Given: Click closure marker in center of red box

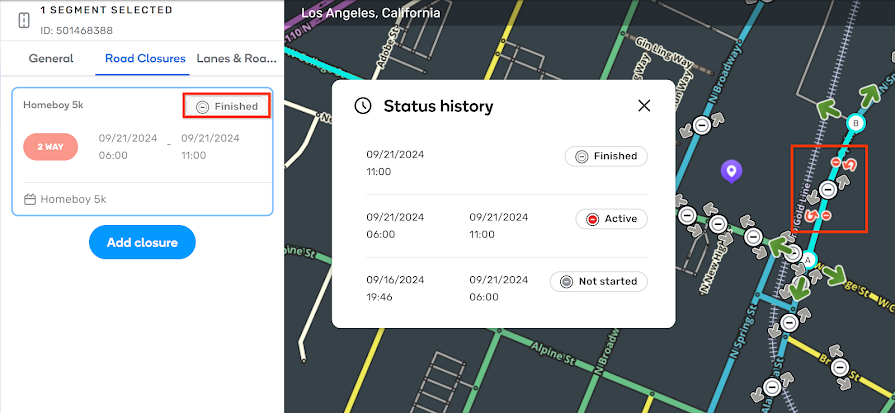Looking at the screenshot, I should click(x=828, y=190).
